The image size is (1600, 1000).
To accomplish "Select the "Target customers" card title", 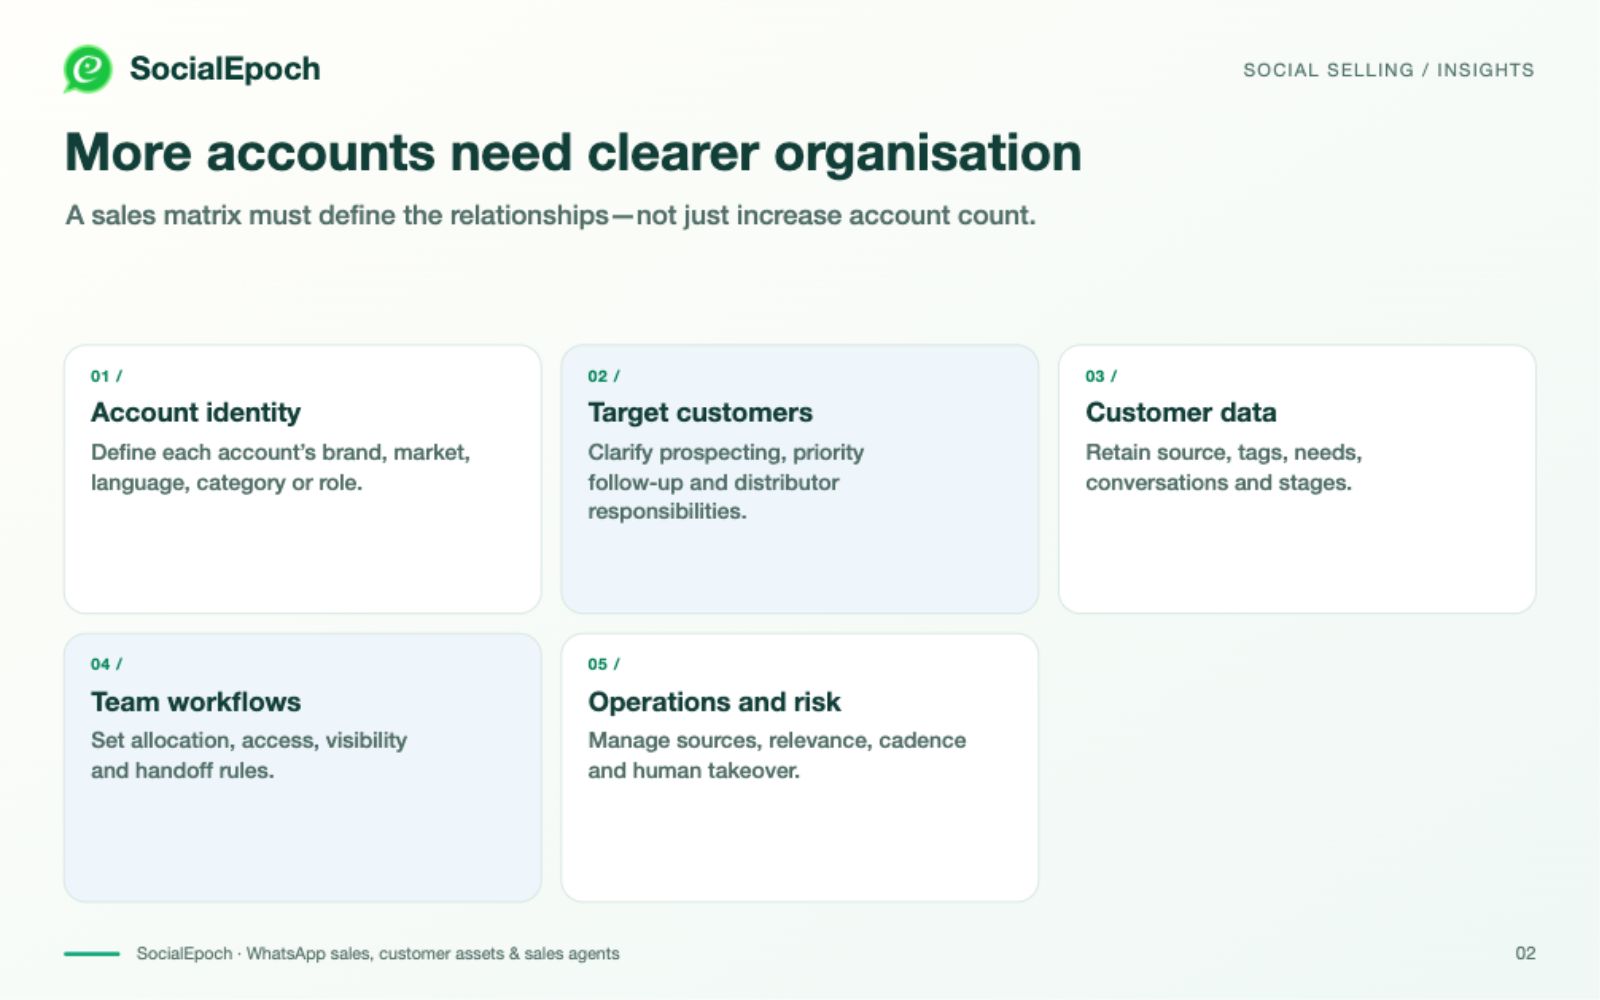I will point(700,412).
